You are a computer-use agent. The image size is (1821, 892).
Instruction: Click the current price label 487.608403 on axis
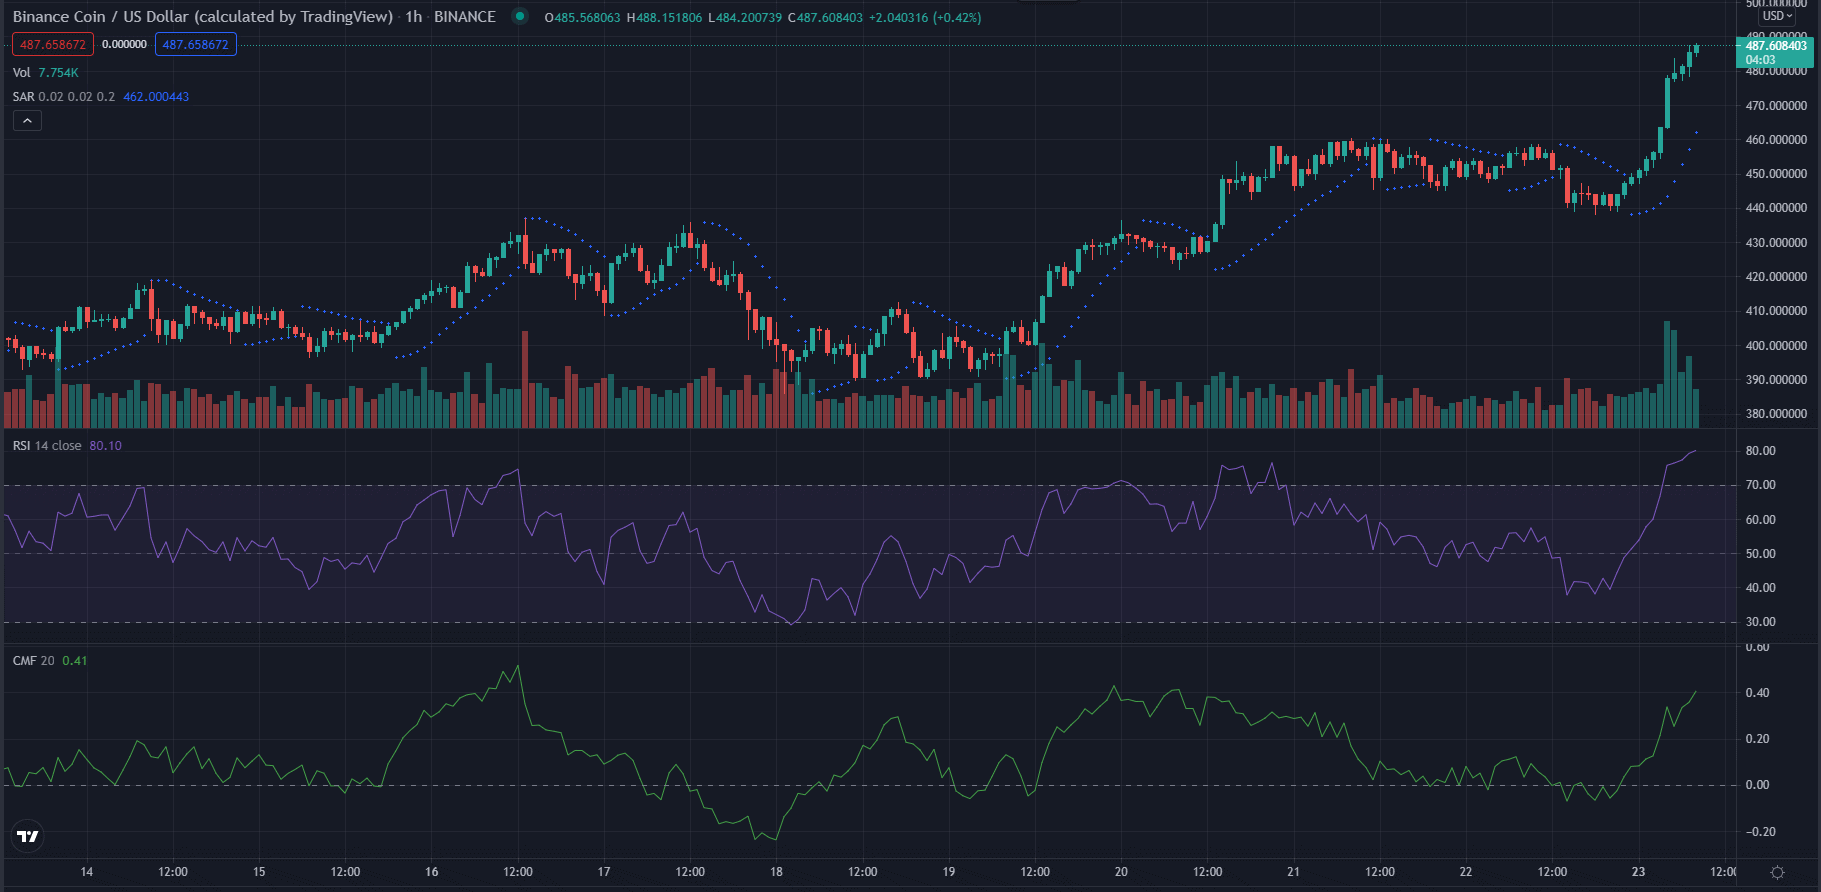(1776, 46)
